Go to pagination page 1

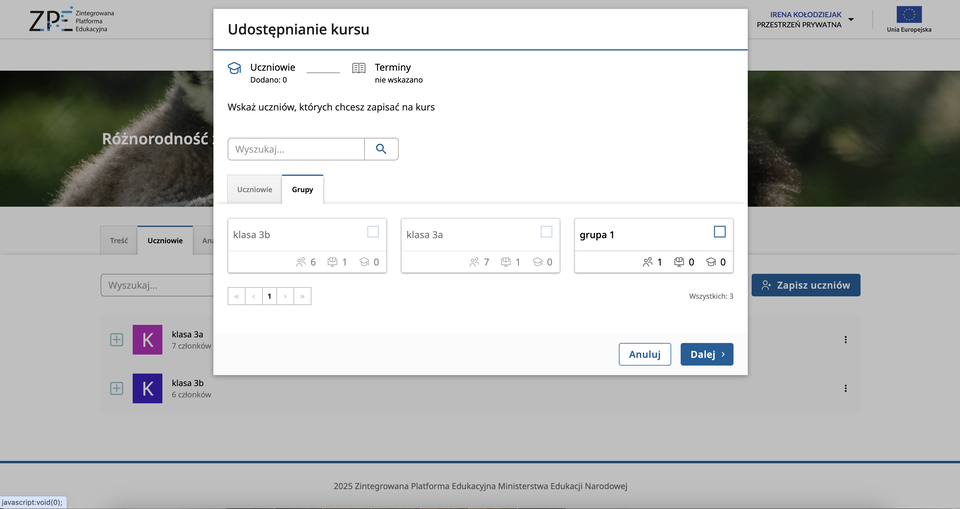pos(269,296)
